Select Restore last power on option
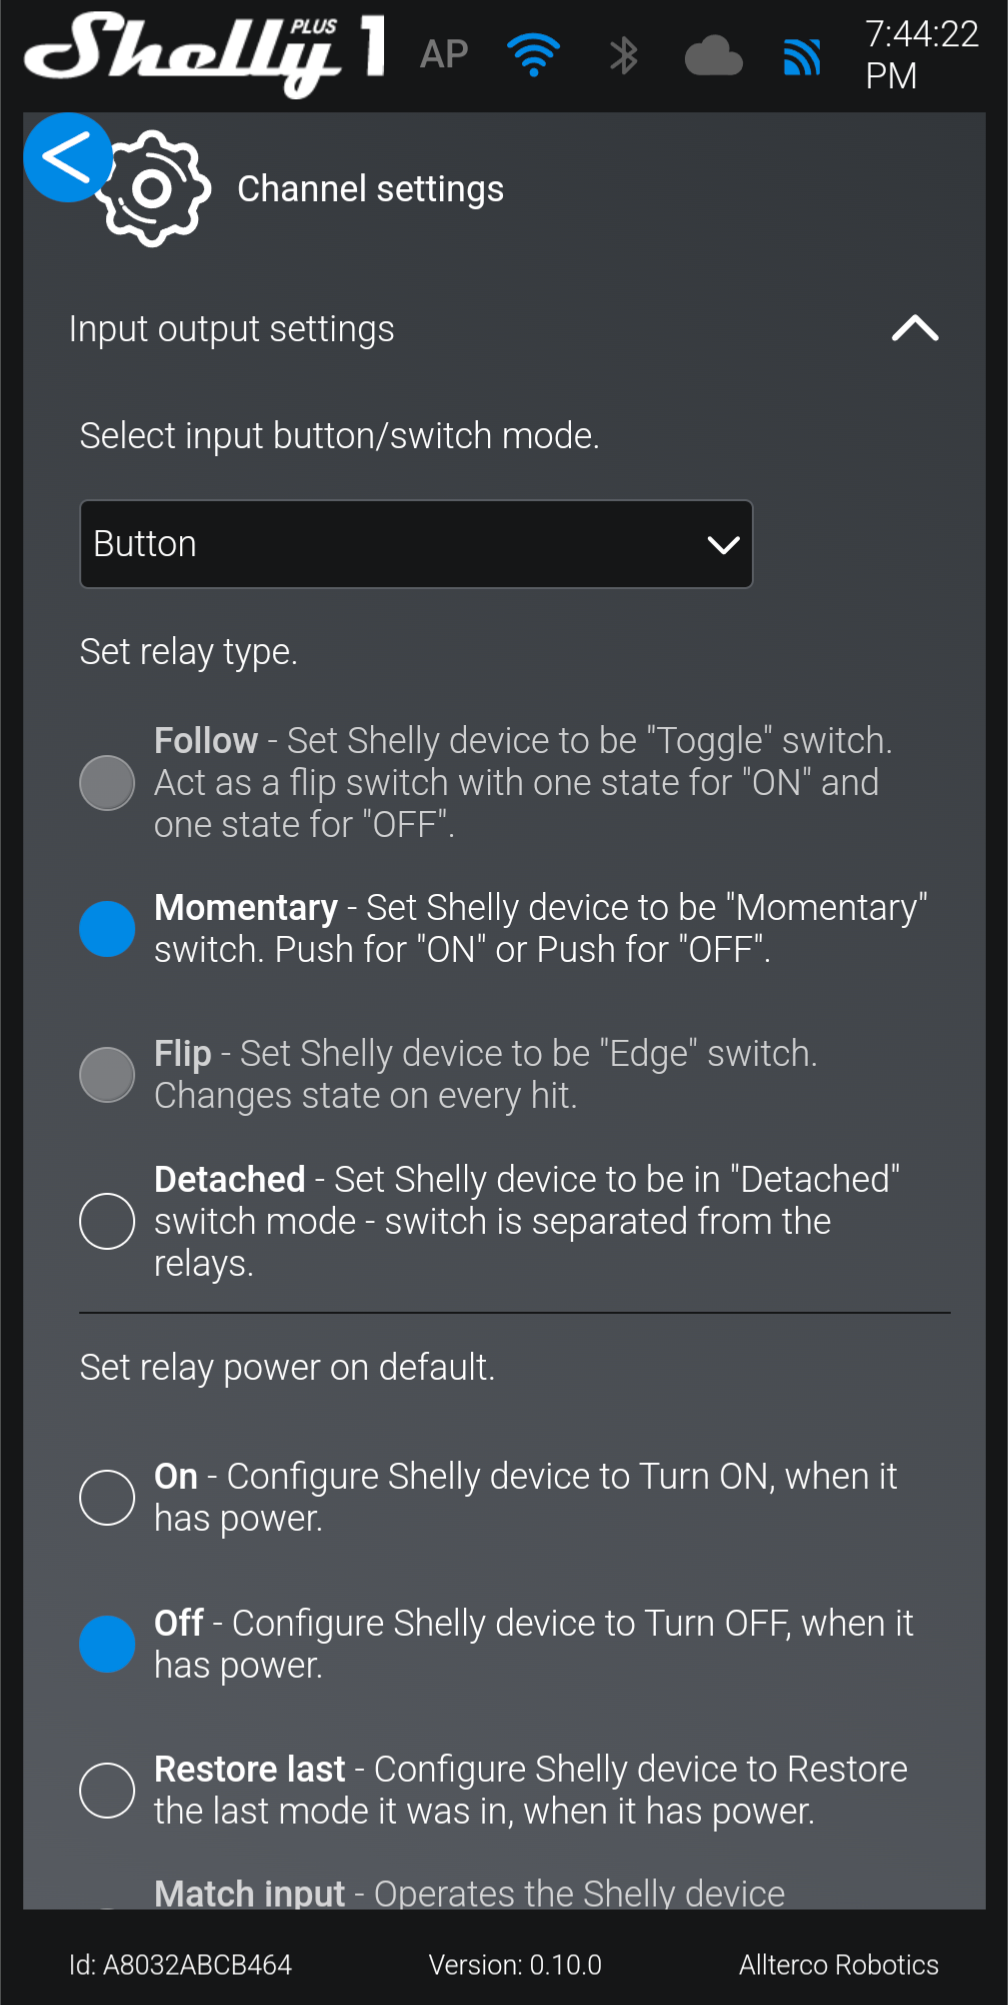The height and width of the screenshot is (2005, 1008). click(107, 1790)
